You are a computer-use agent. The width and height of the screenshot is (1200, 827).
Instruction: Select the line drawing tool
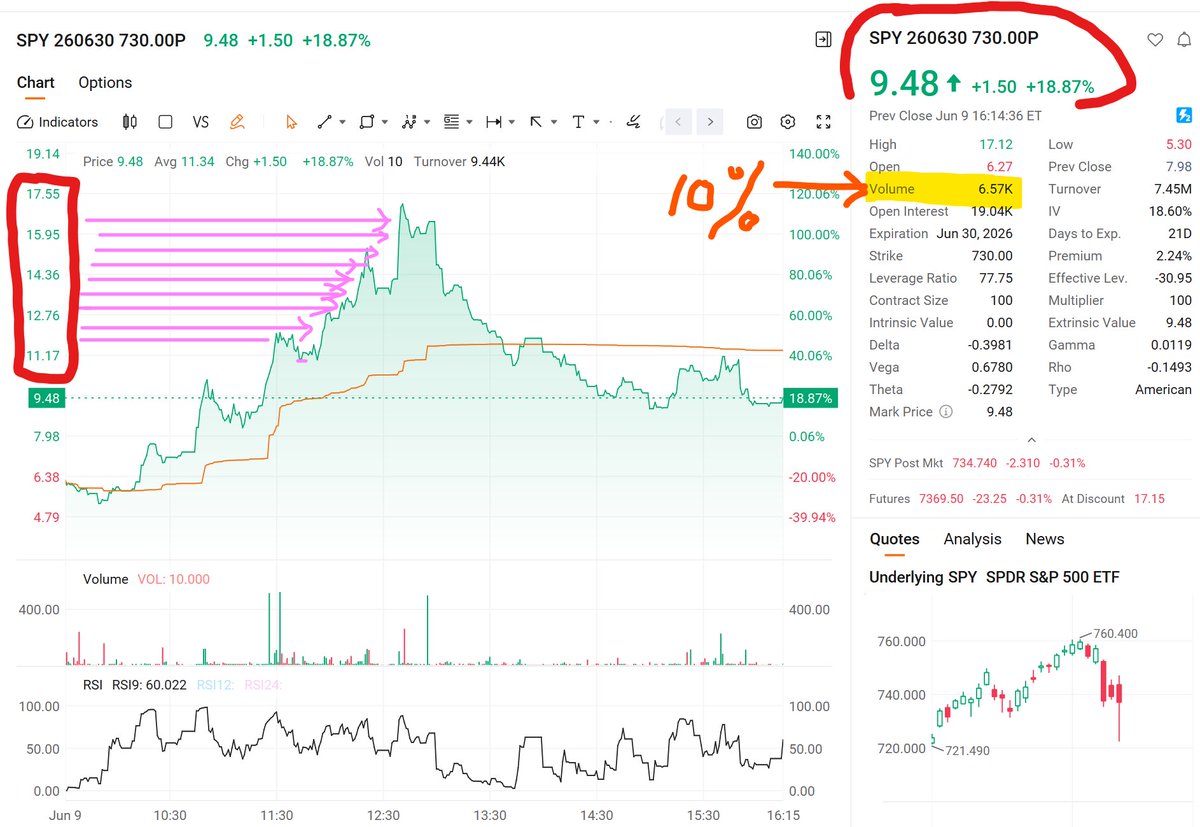coord(324,122)
